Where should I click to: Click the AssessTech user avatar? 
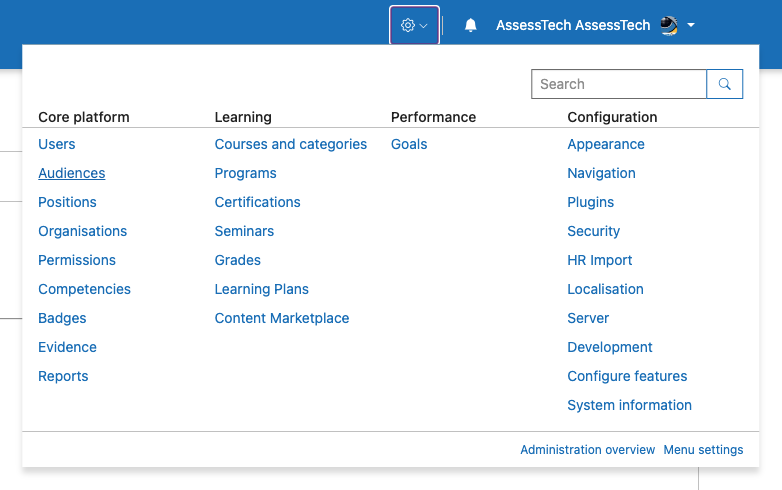[x=669, y=25]
